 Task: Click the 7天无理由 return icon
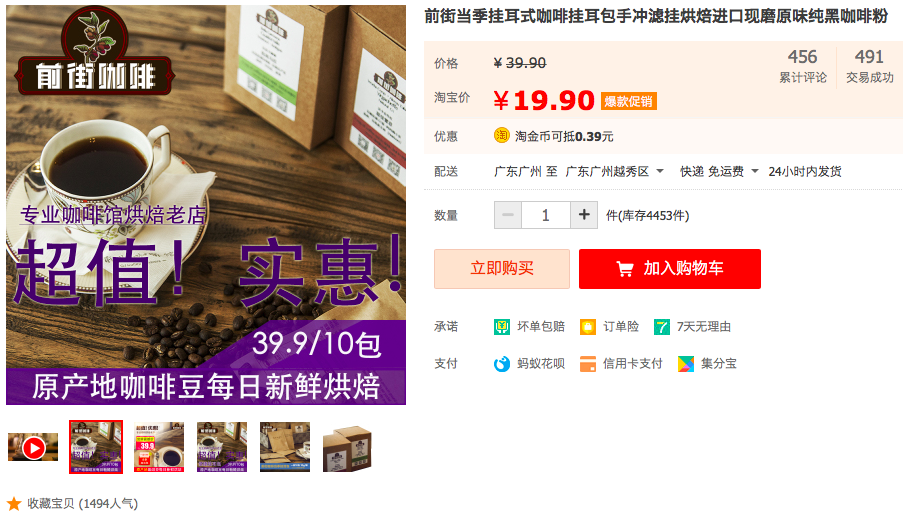pyautogui.click(x=662, y=327)
